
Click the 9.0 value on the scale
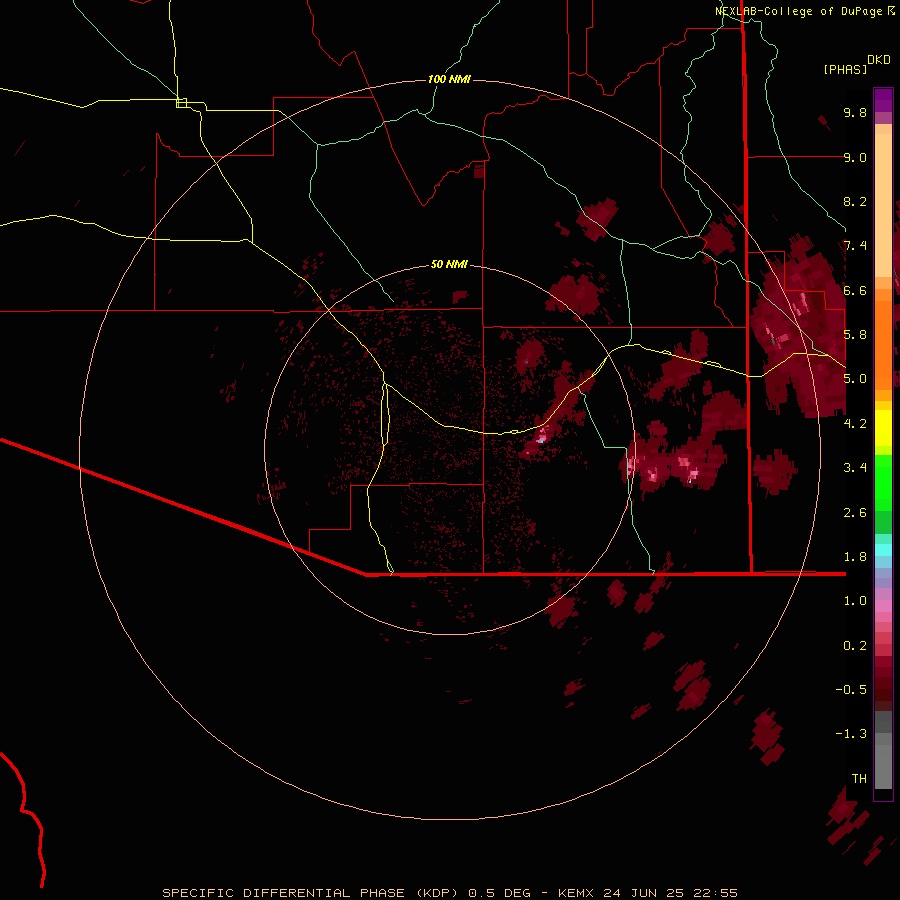click(x=855, y=157)
